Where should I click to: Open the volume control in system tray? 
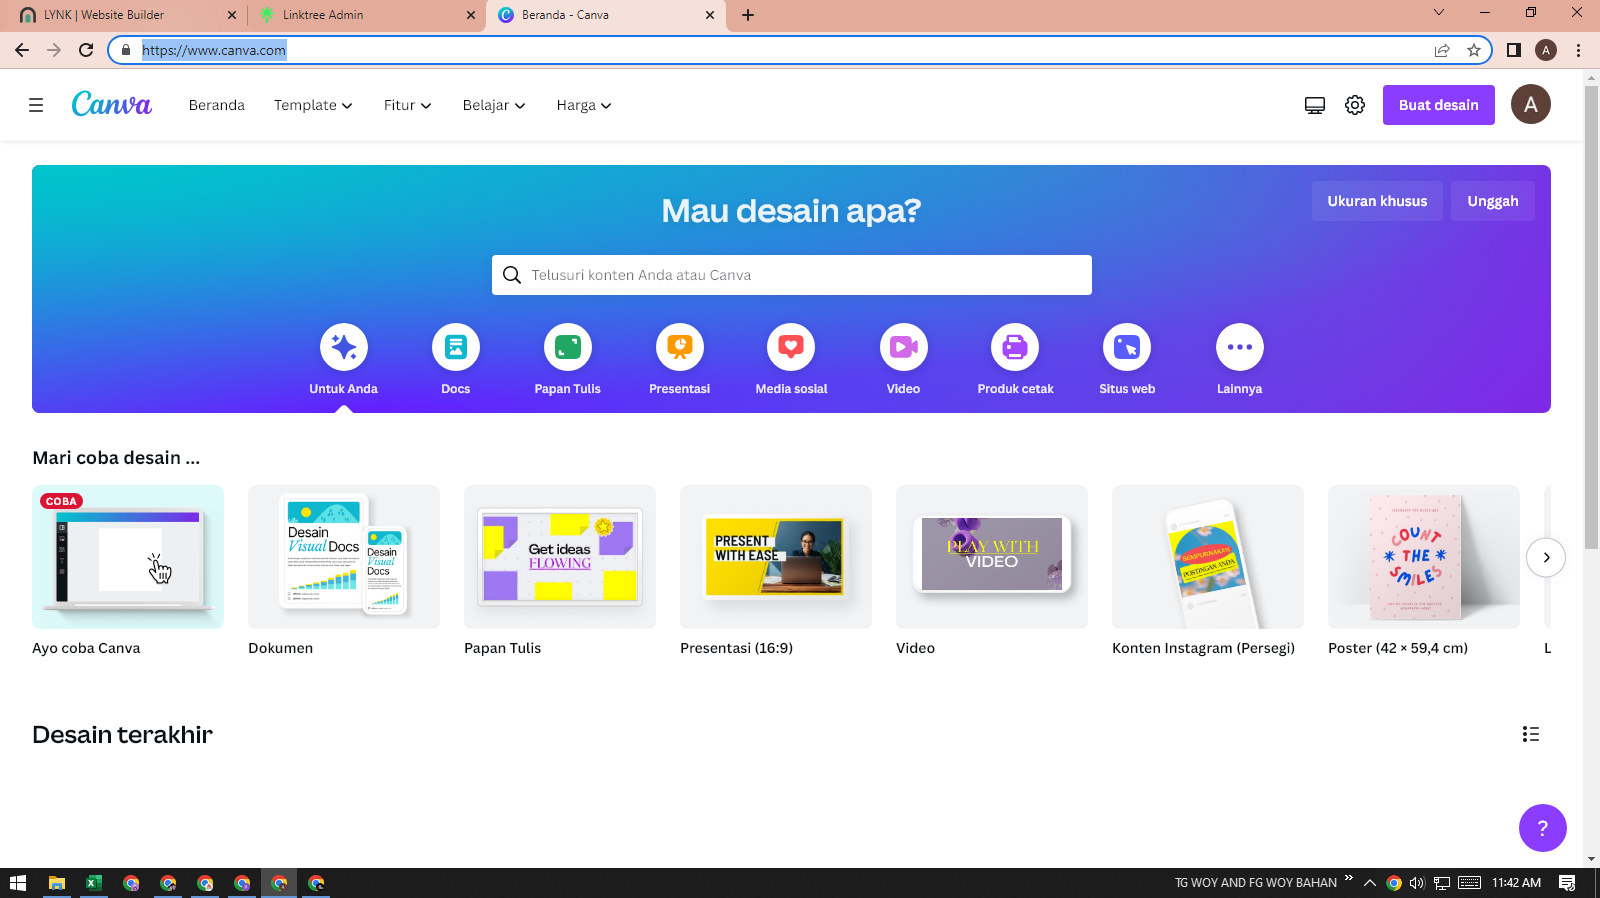click(1417, 883)
